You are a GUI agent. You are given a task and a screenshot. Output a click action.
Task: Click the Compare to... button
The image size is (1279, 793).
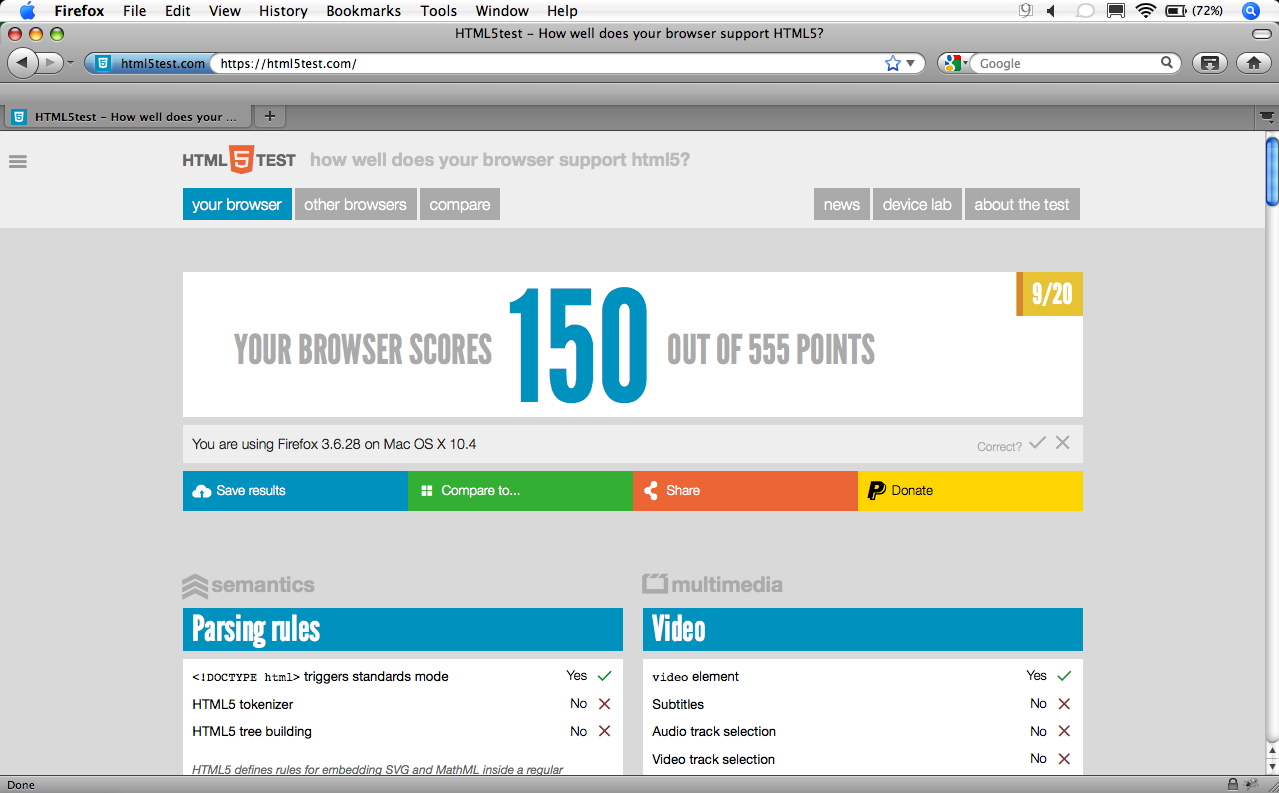tap(520, 491)
